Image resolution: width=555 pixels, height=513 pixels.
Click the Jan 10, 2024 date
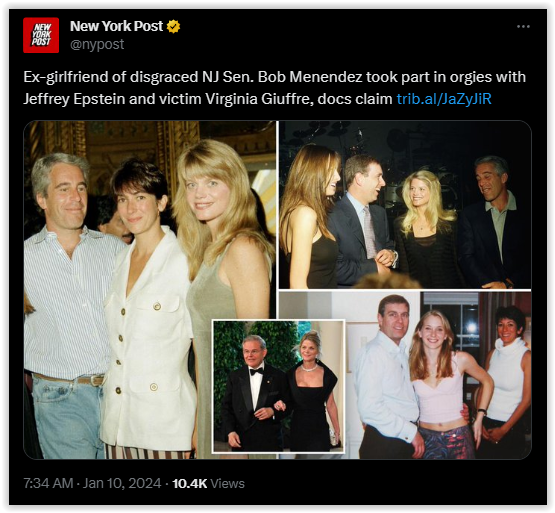(x=122, y=483)
